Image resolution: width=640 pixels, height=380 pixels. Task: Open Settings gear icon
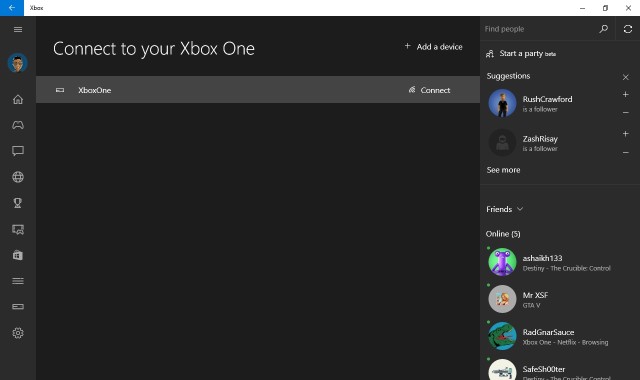18,333
